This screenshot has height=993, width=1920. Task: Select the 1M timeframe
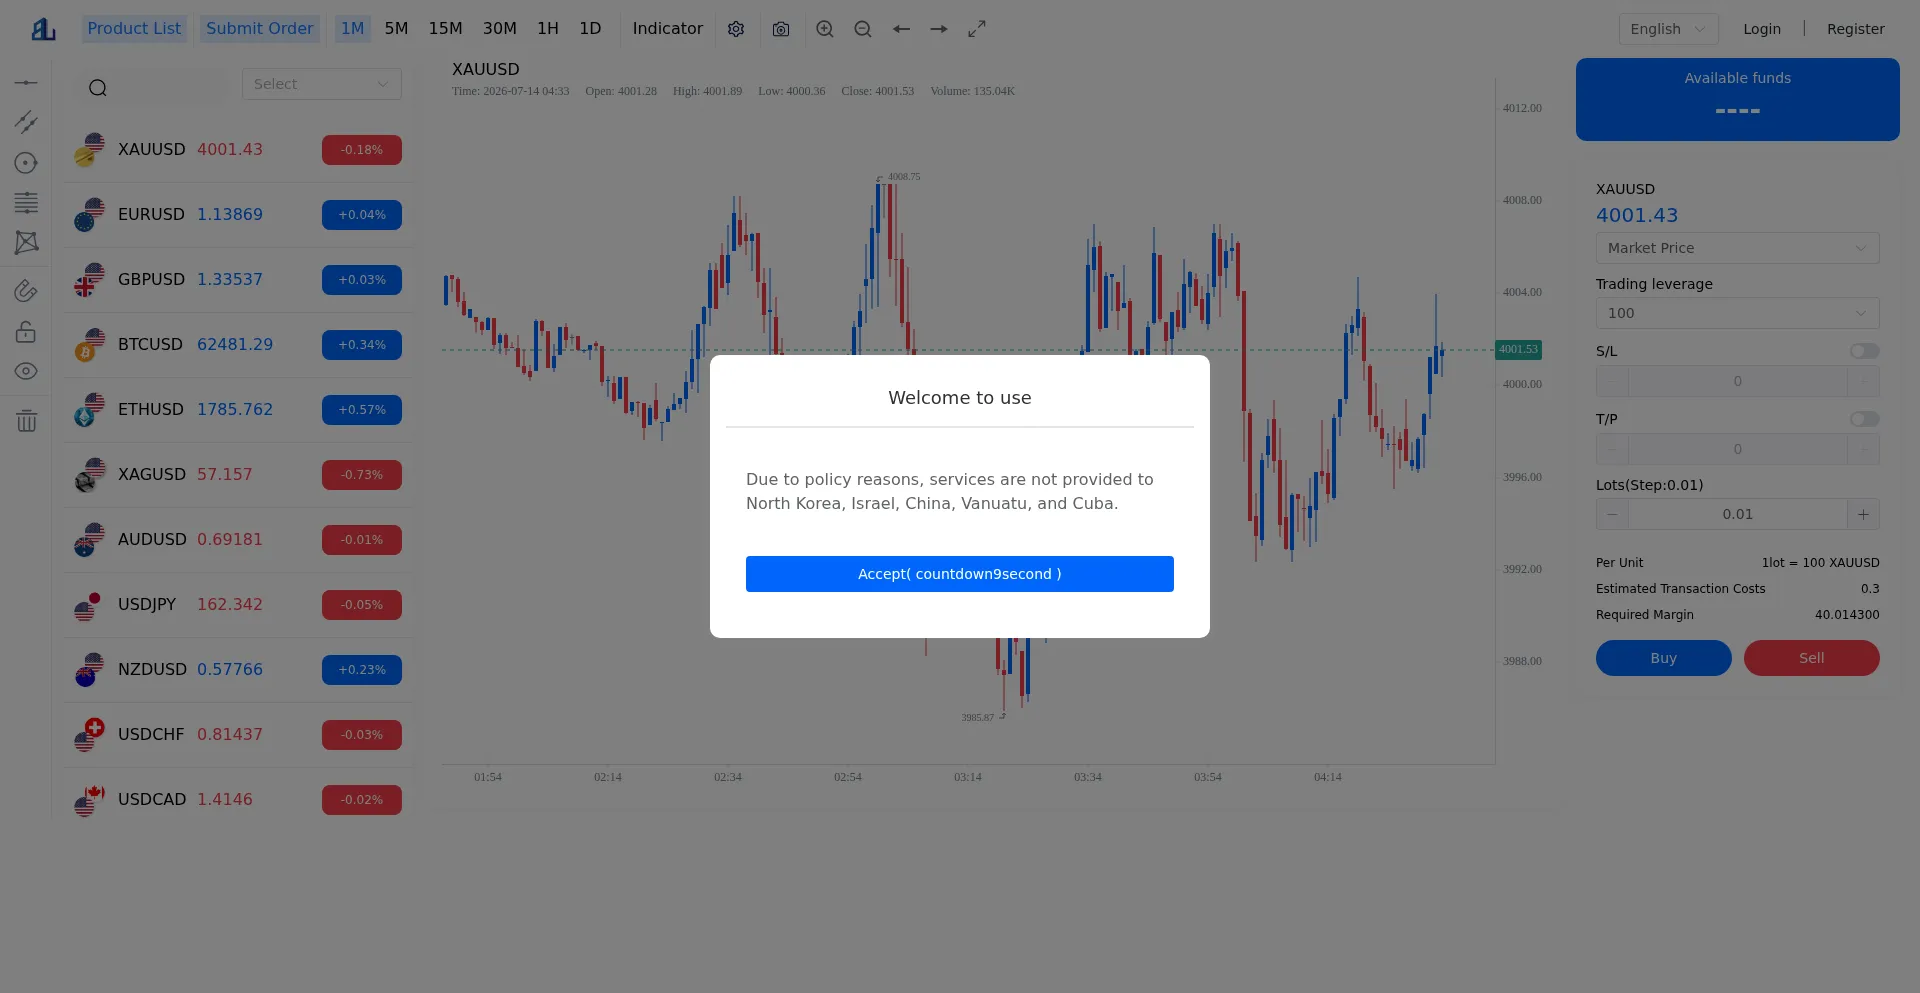(x=352, y=29)
